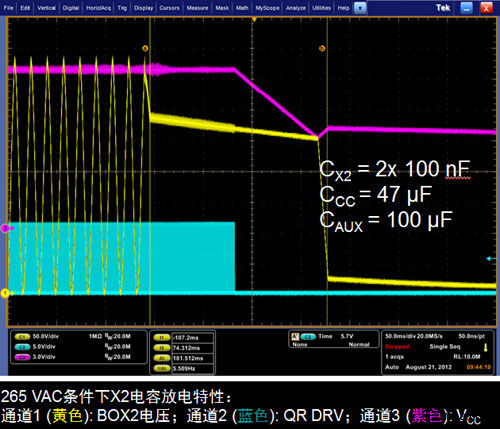Click the orange trigger position marker at top
Image resolution: width=500 pixels, height=429 pixels.
pos(254,20)
